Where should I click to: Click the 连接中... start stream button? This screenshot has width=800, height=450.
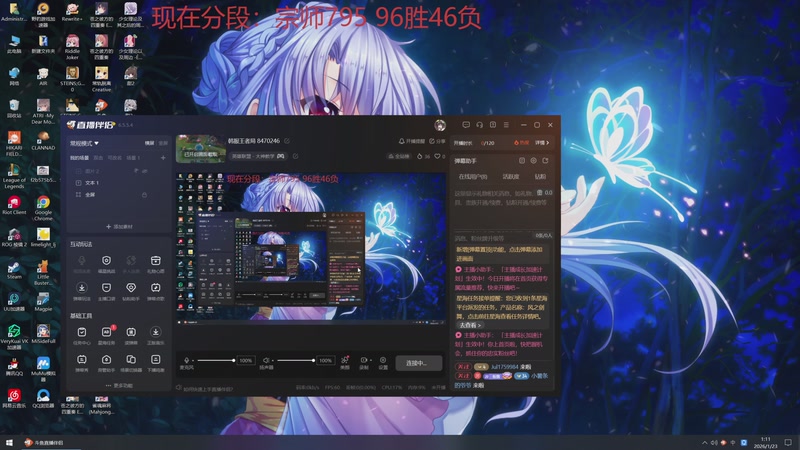(418, 363)
